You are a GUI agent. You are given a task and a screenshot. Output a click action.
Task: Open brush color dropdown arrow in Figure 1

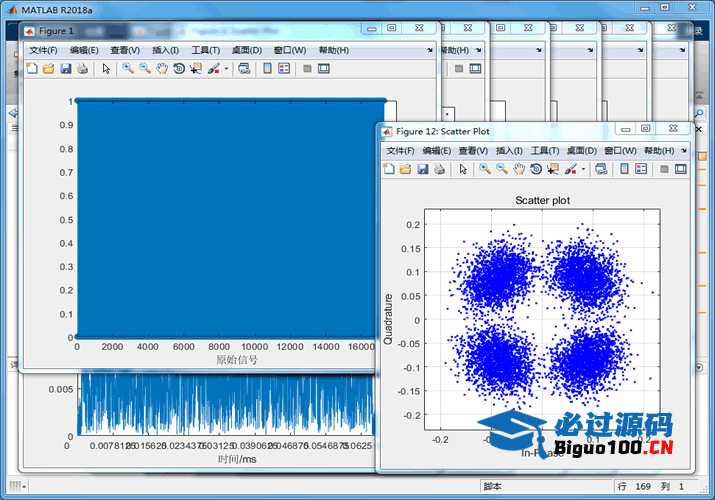click(227, 69)
